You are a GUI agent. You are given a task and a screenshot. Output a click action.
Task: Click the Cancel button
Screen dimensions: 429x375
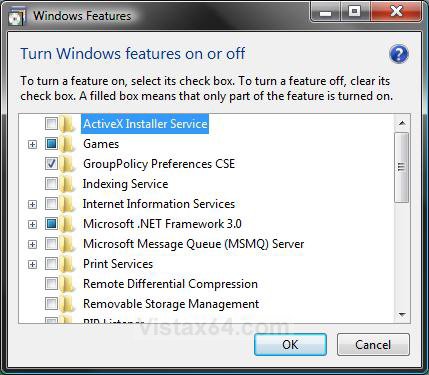click(x=373, y=345)
